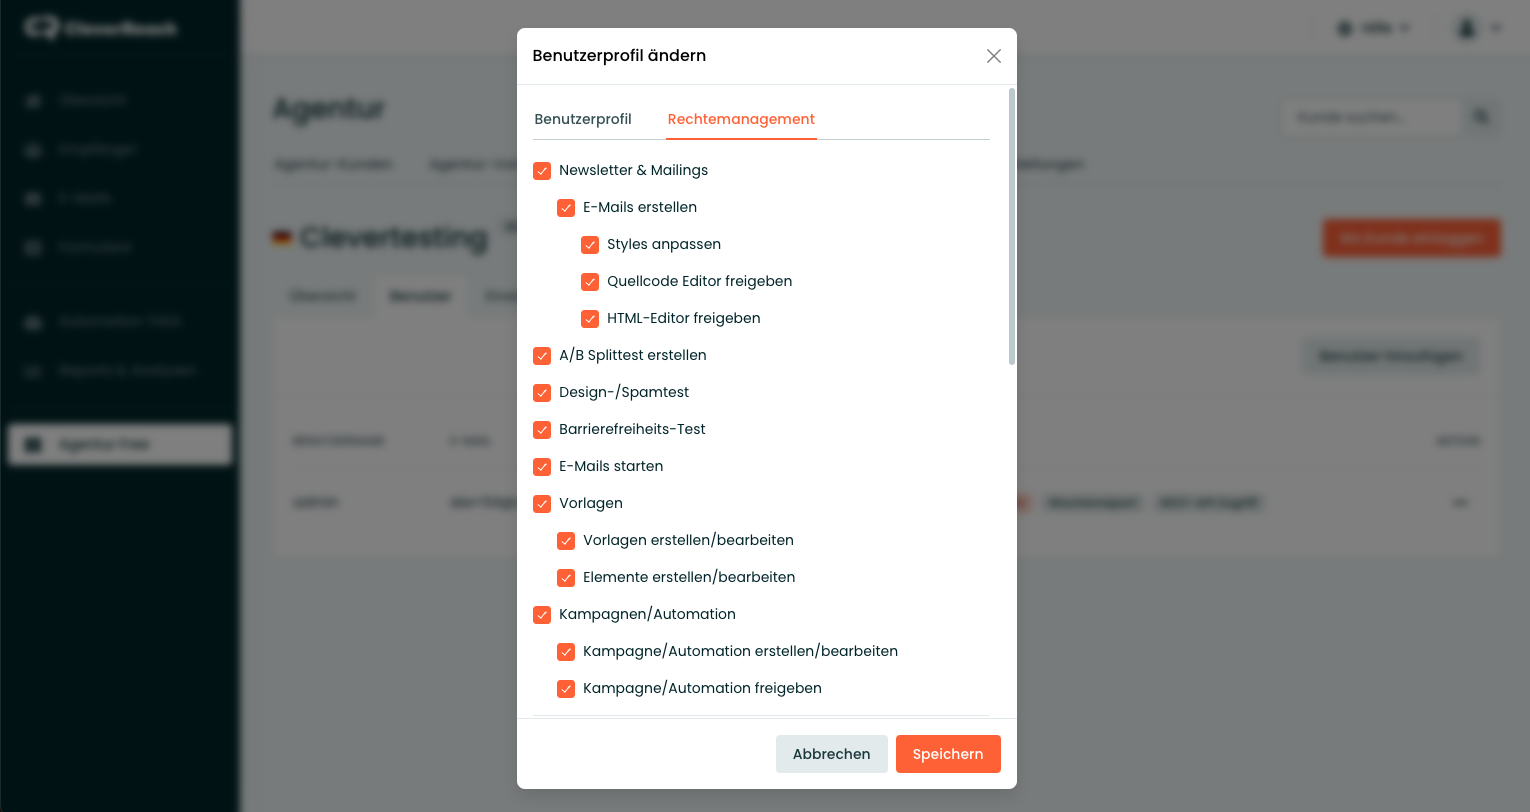1530x812 pixels.
Task: Toggle Design-/Spamtest checkbox
Action: [542, 393]
